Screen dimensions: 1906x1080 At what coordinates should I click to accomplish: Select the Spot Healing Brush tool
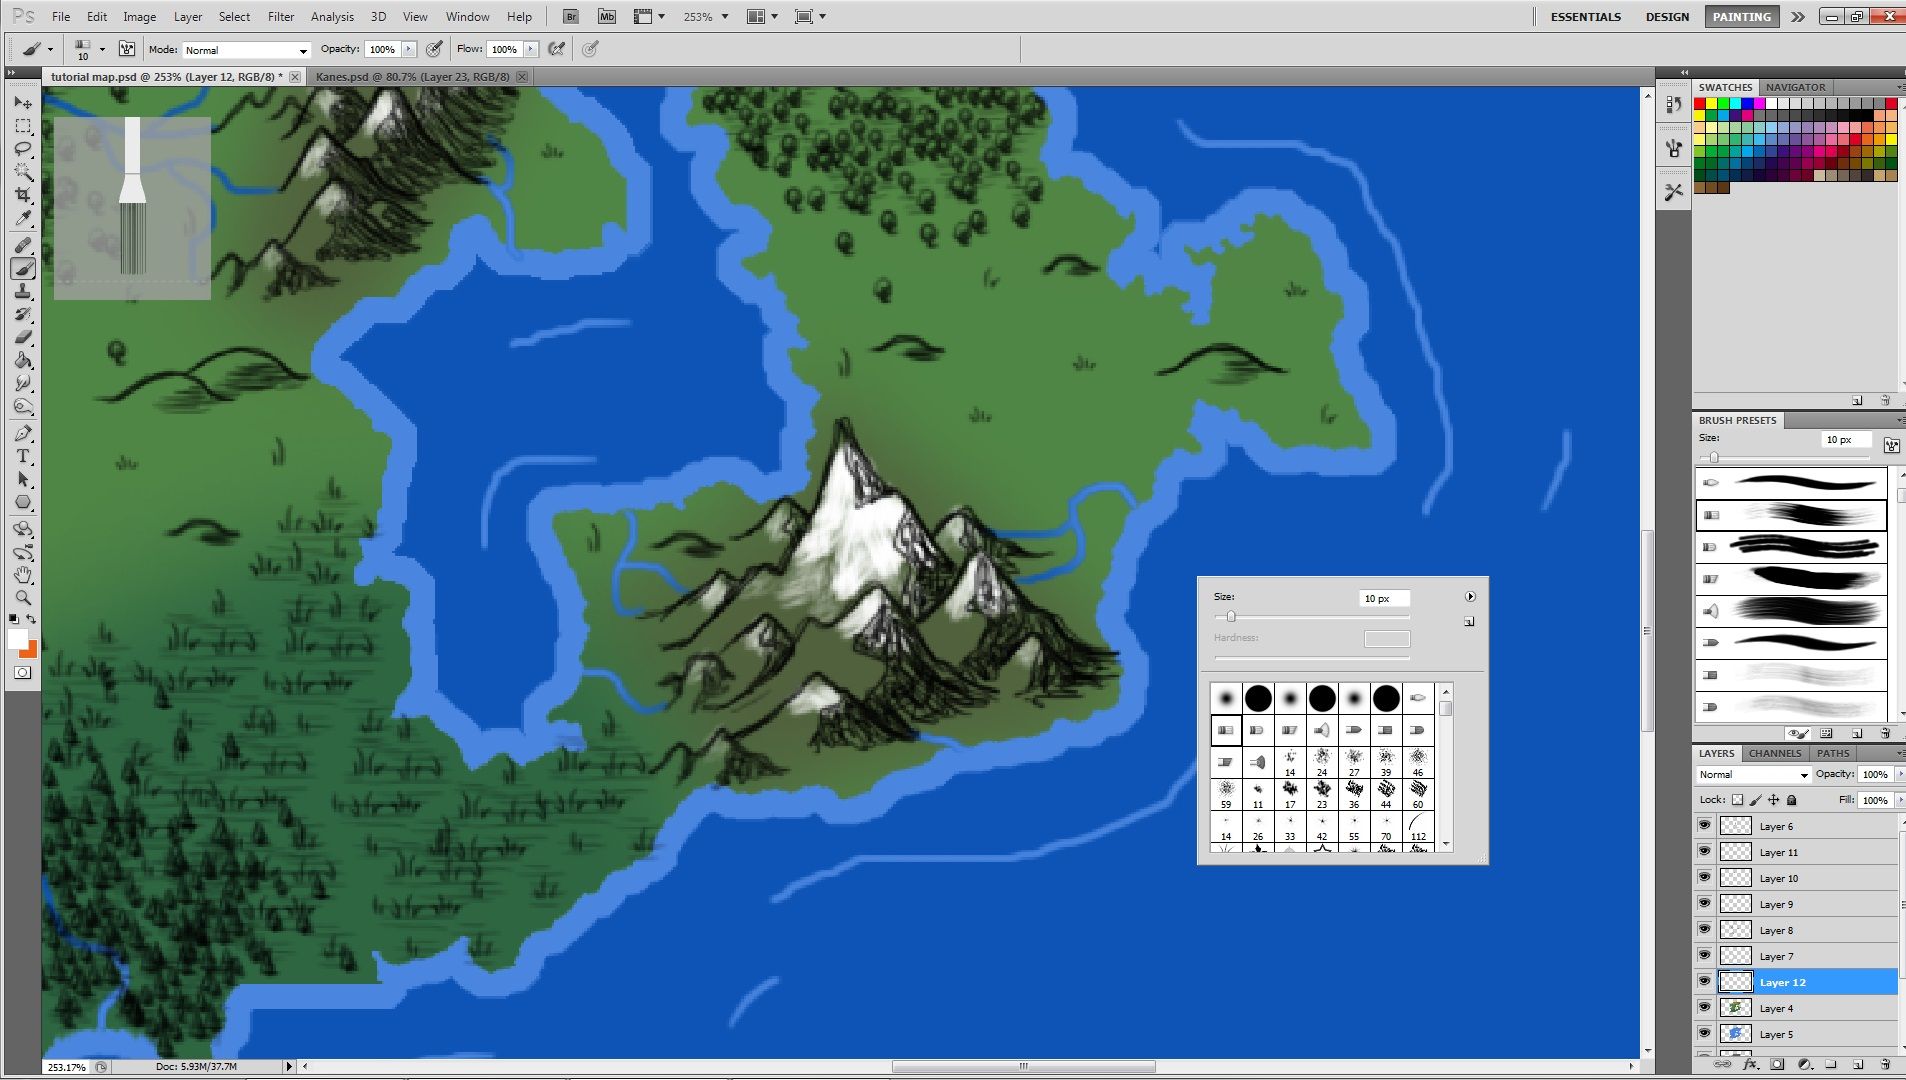click(23, 245)
